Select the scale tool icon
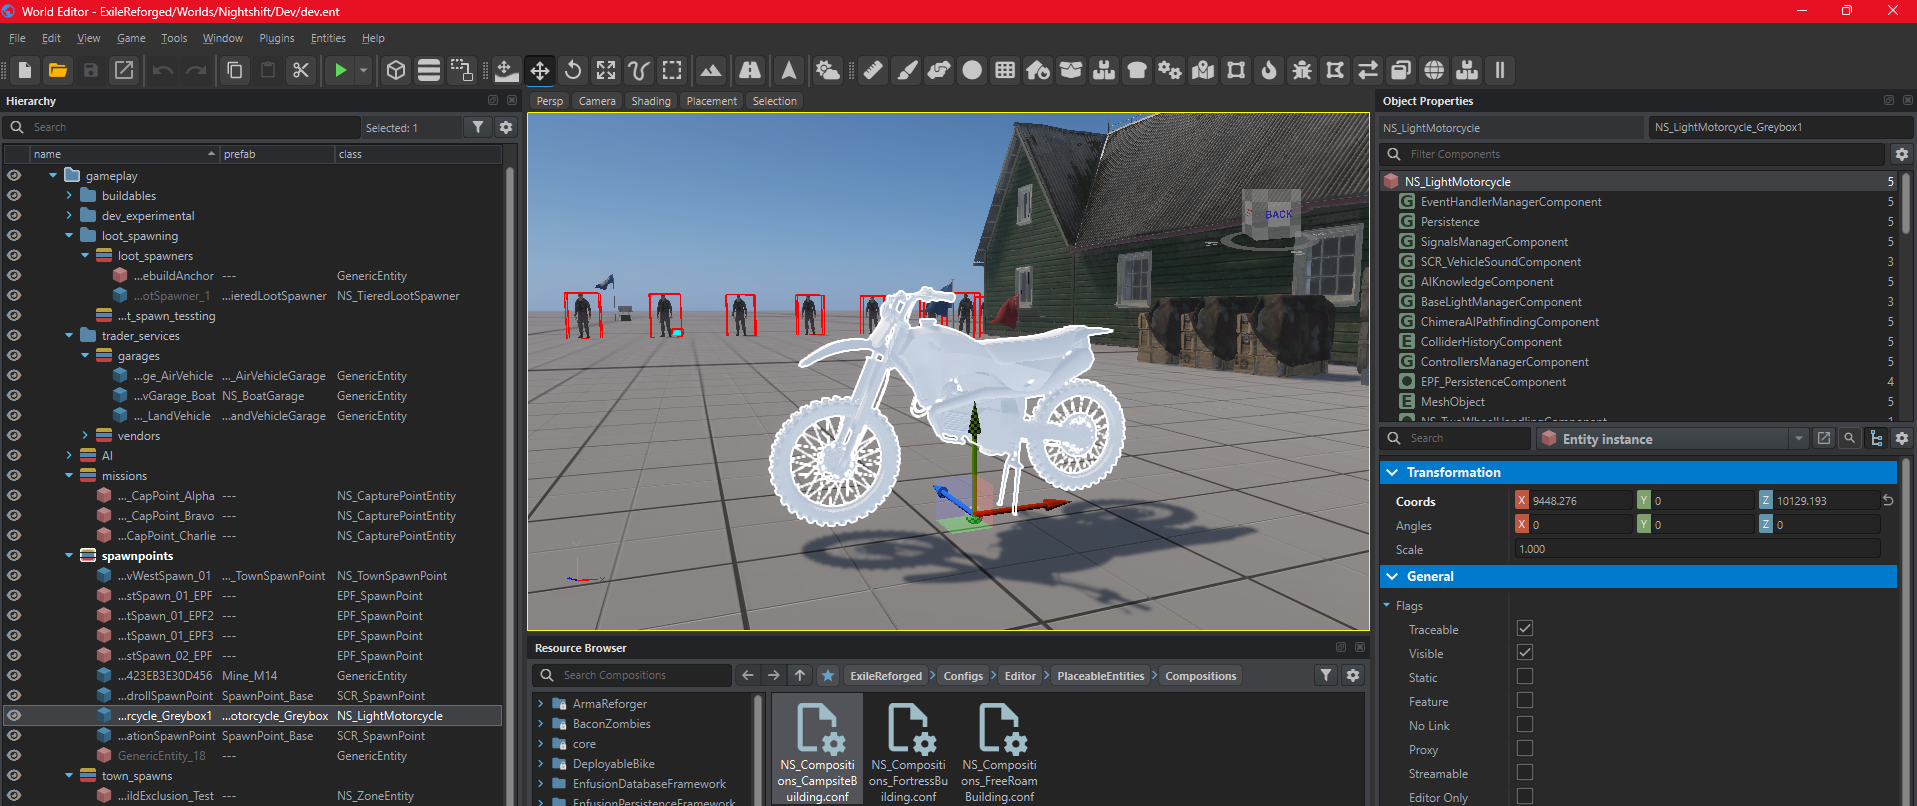 click(606, 70)
